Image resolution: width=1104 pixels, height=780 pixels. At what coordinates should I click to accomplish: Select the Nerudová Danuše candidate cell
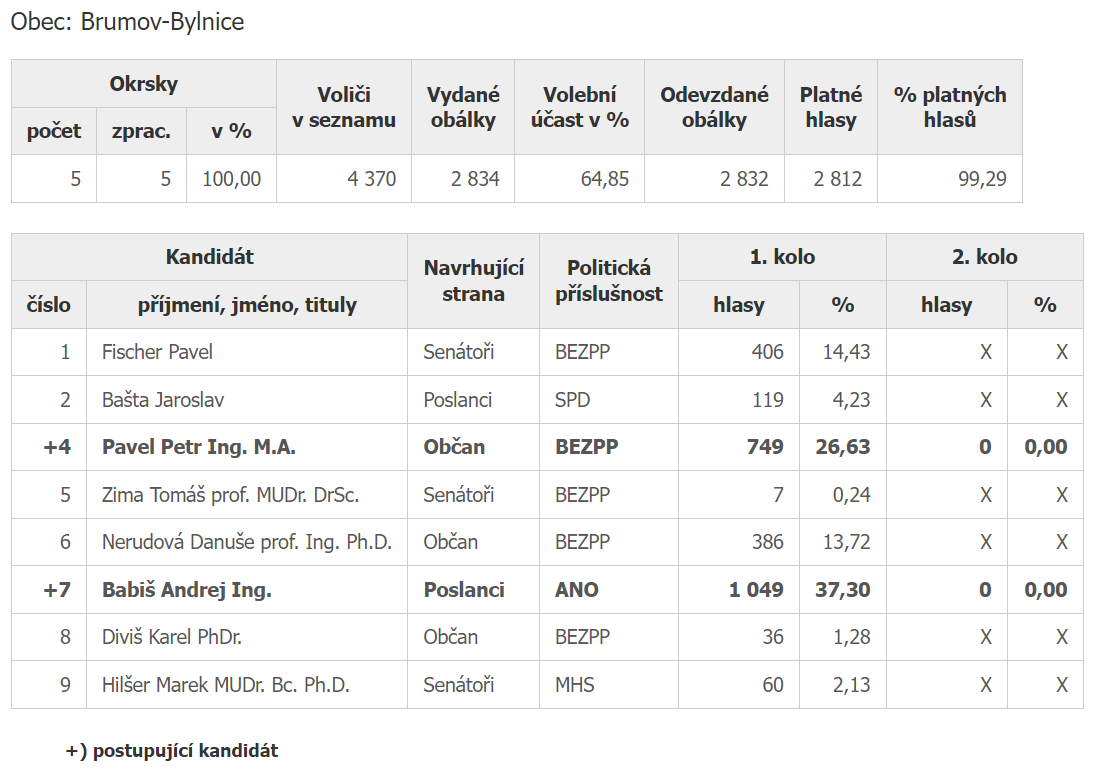(246, 542)
